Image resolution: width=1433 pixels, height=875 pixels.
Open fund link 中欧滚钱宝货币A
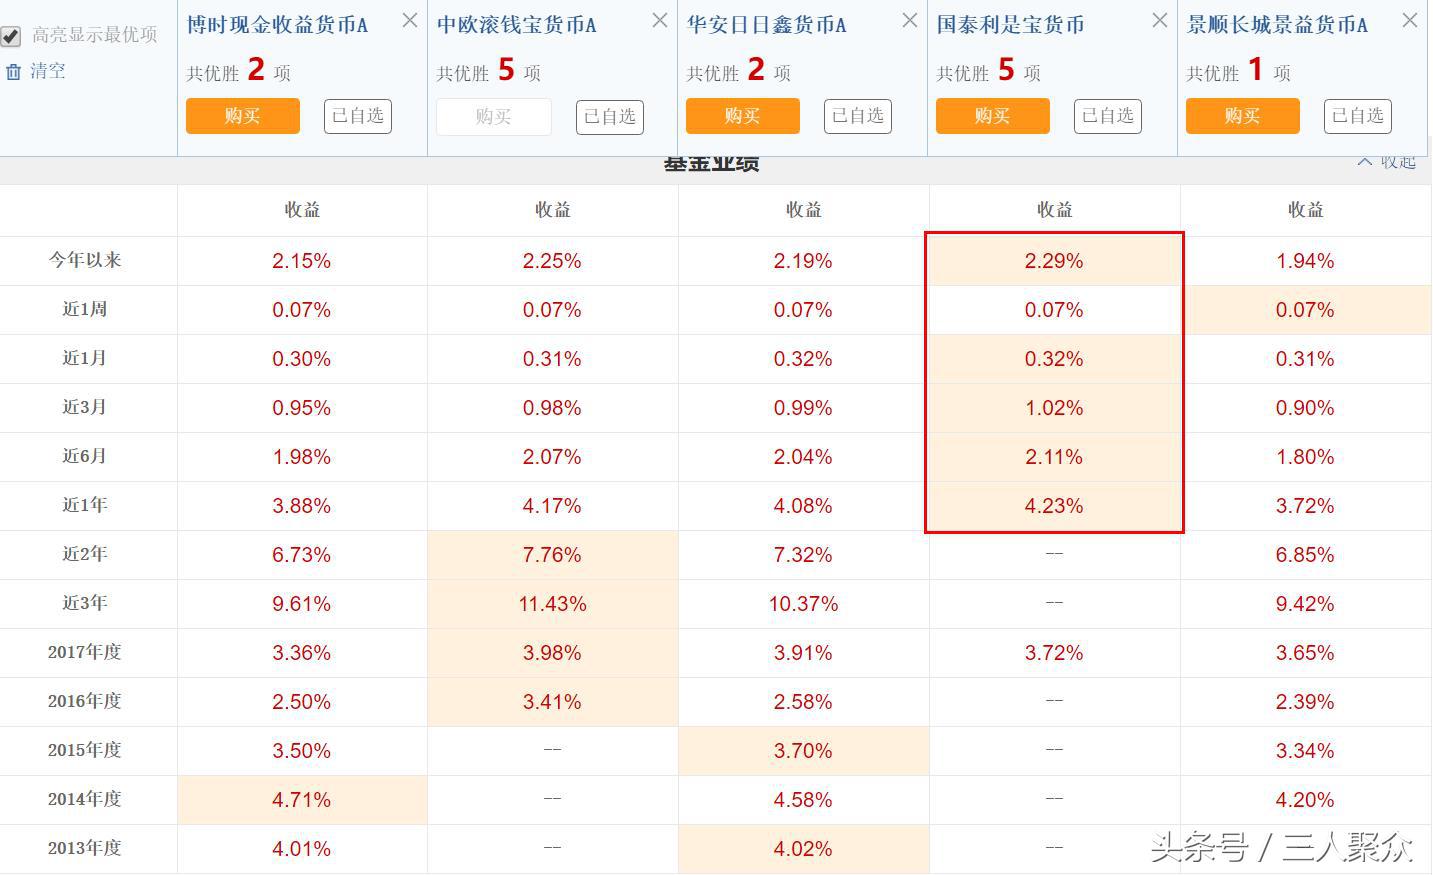click(x=517, y=25)
